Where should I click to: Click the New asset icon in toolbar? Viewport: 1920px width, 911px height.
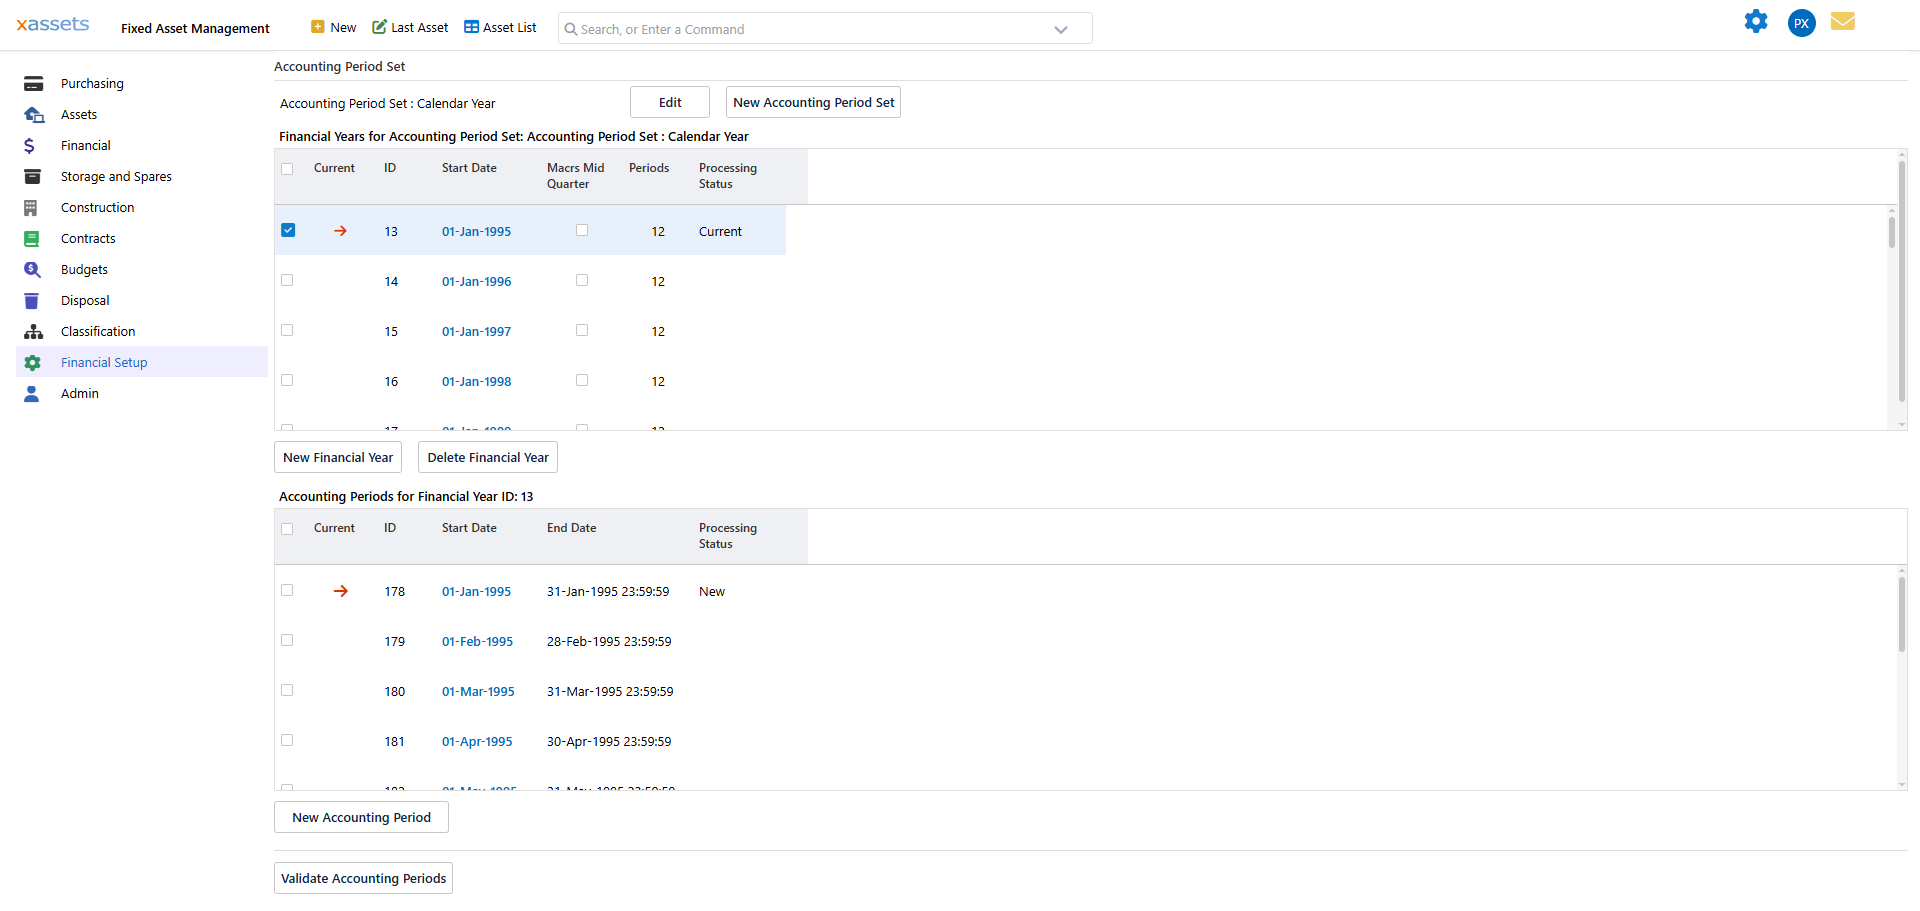click(318, 27)
